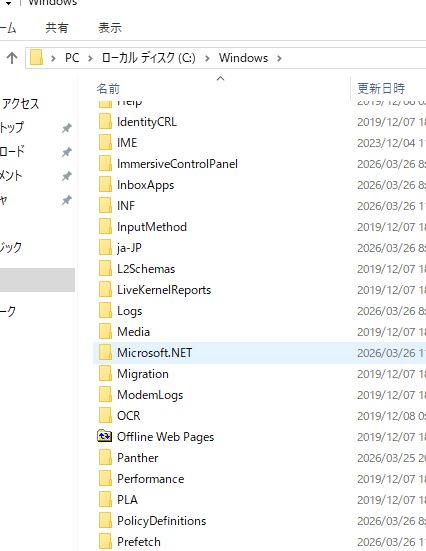This screenshot has height=551, width=426.
Task: Select the ja-JP folder icon
Action: tap(105, 248)
